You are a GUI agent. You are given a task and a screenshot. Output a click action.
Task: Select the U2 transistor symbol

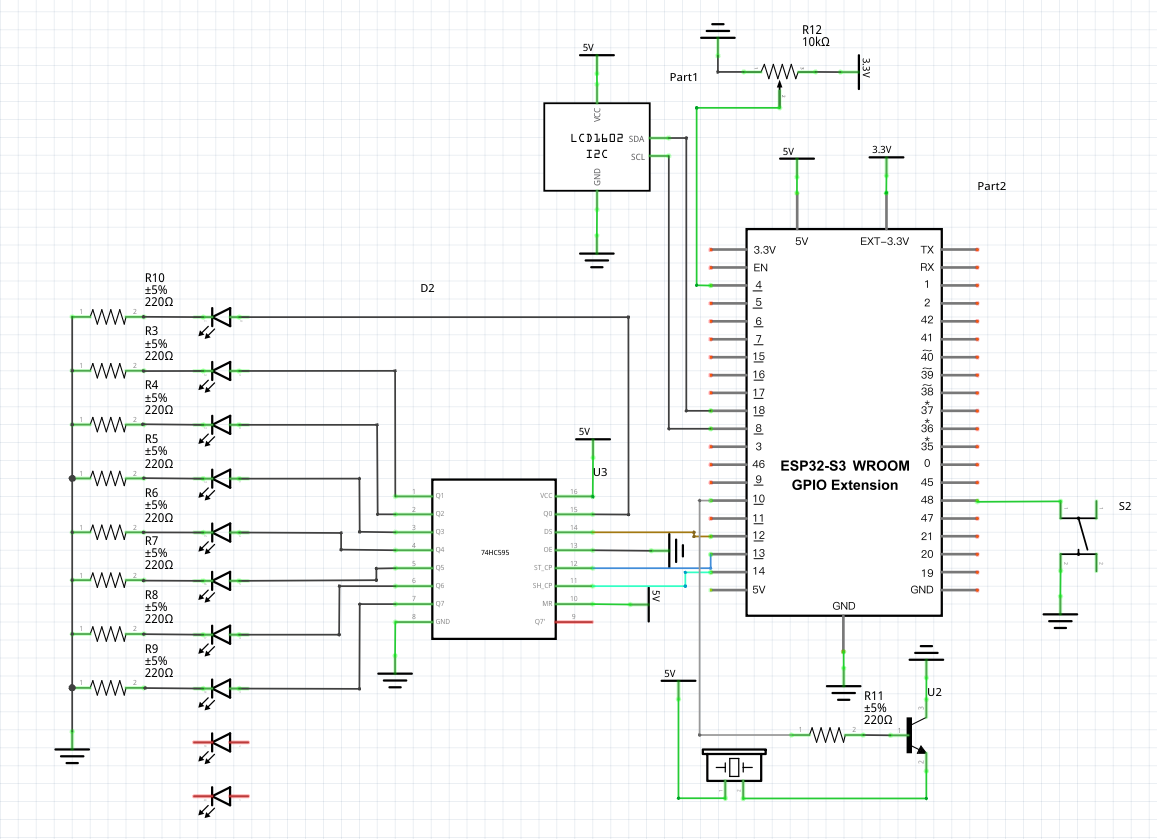(916, 735)
